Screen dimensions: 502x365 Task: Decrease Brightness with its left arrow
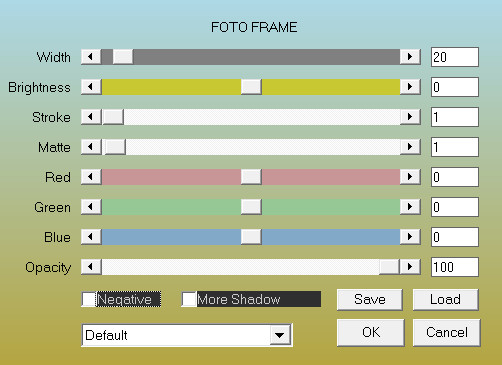91,87
